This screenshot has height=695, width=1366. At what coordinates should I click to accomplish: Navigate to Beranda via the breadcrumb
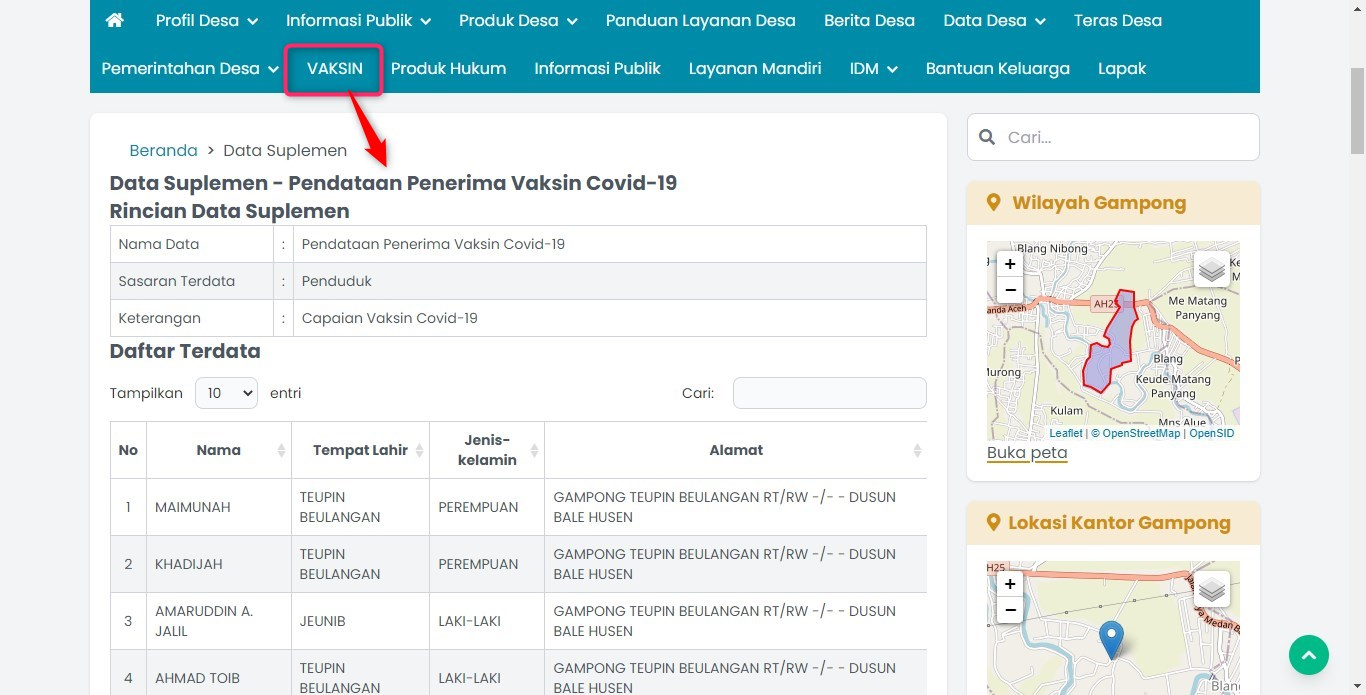coord(163,150)
